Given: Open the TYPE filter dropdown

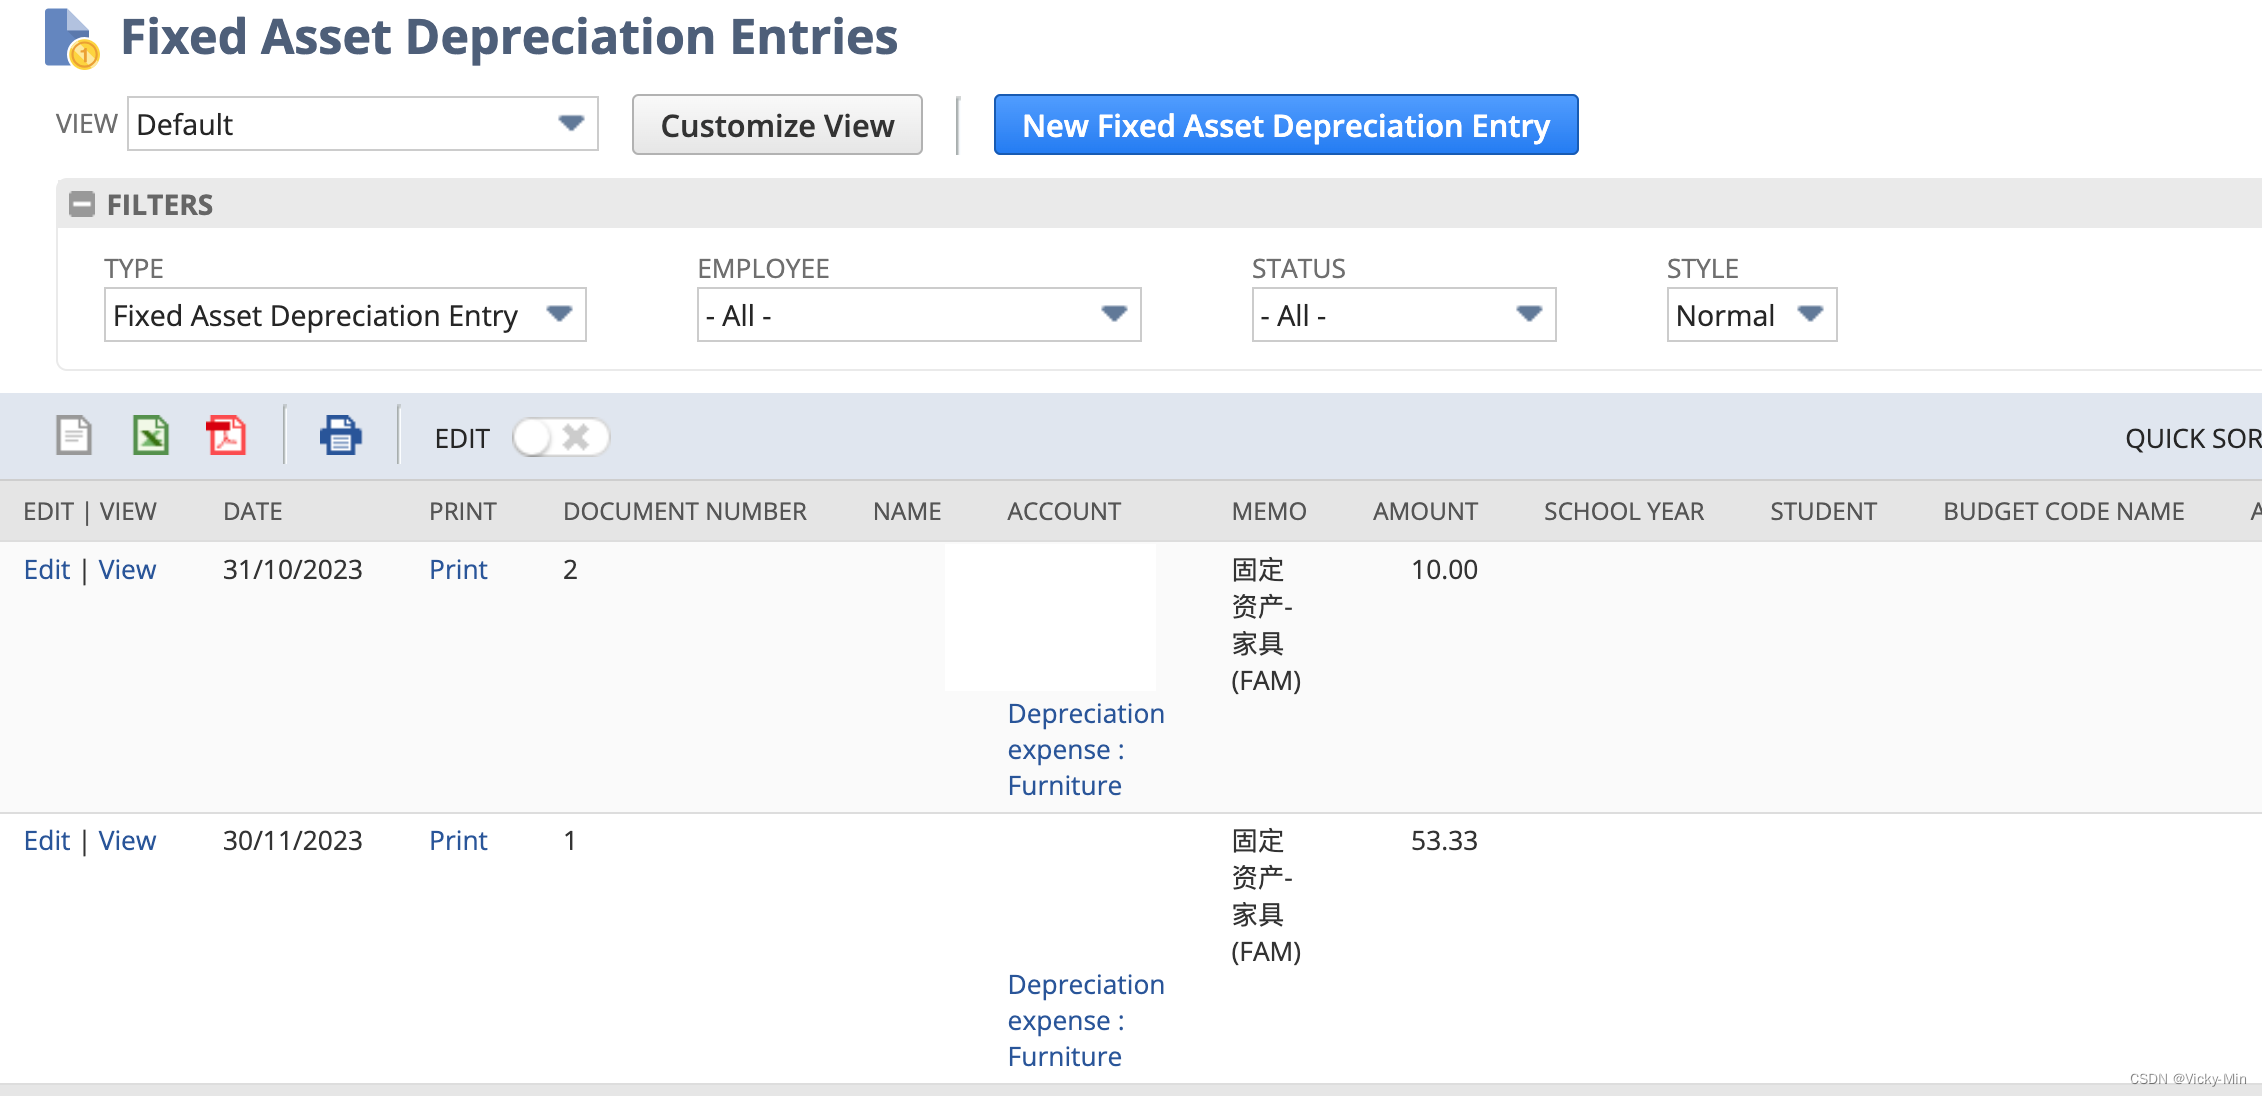Looking at the screenshot, I should click(344, 315).
